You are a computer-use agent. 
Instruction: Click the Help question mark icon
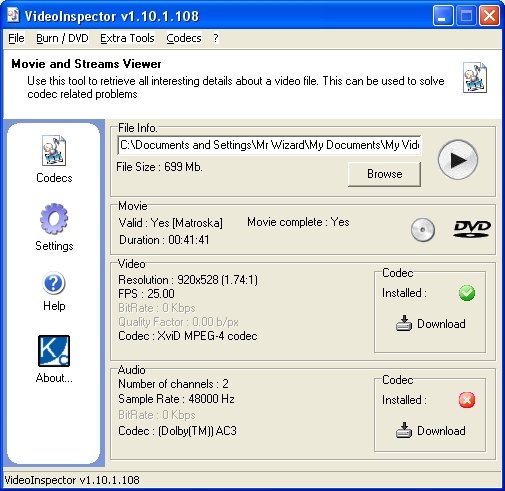(x=54, y=283)
